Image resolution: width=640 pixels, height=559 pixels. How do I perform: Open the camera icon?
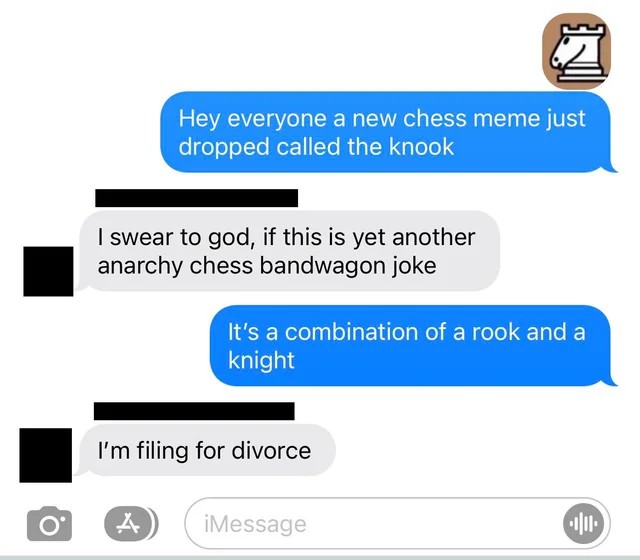pyautogui.click(x=49, y=524)
